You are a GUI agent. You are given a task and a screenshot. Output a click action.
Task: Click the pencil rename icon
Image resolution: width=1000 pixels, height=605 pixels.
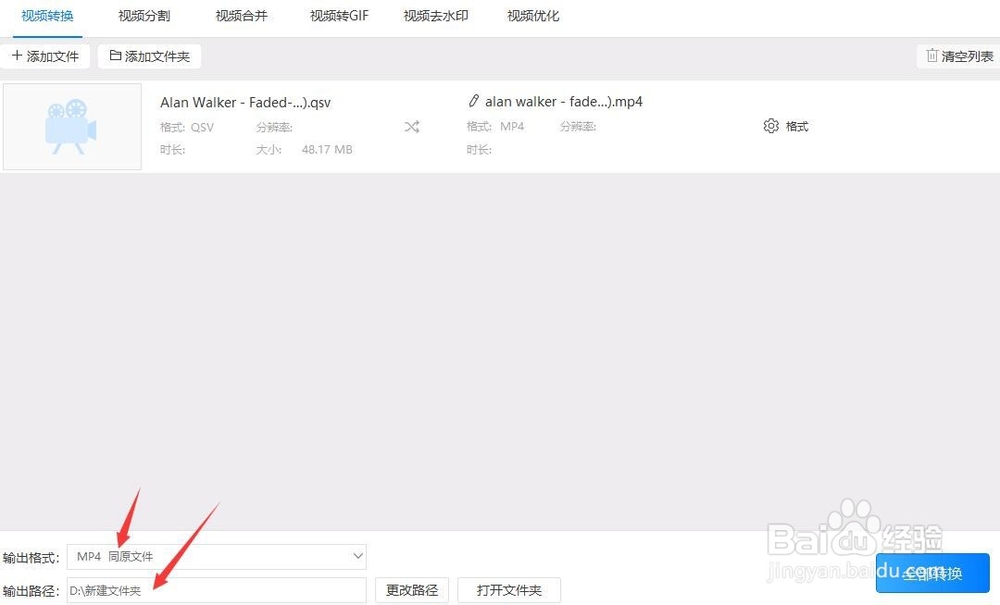473,101
